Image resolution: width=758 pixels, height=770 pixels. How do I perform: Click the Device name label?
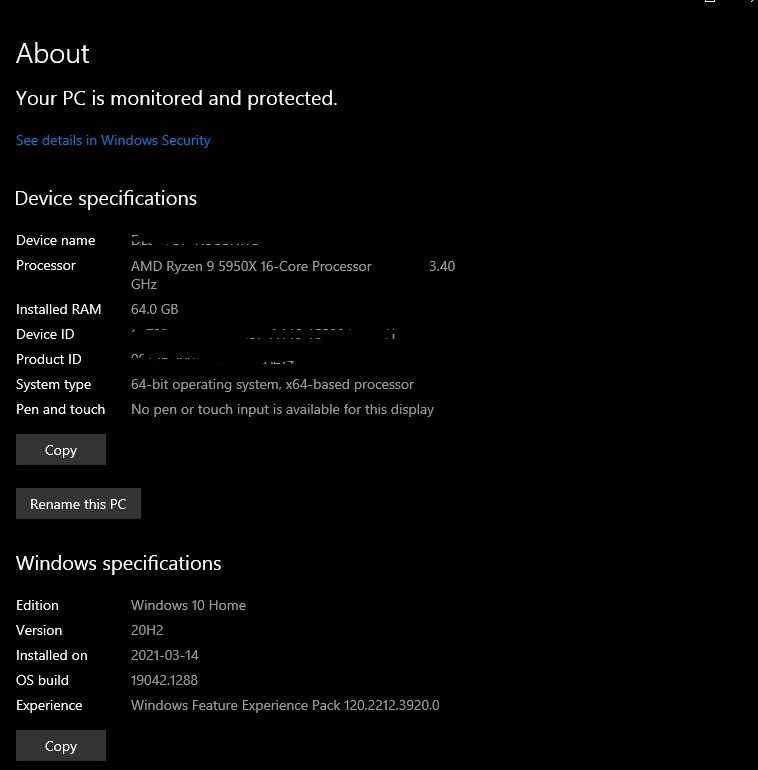55,240
